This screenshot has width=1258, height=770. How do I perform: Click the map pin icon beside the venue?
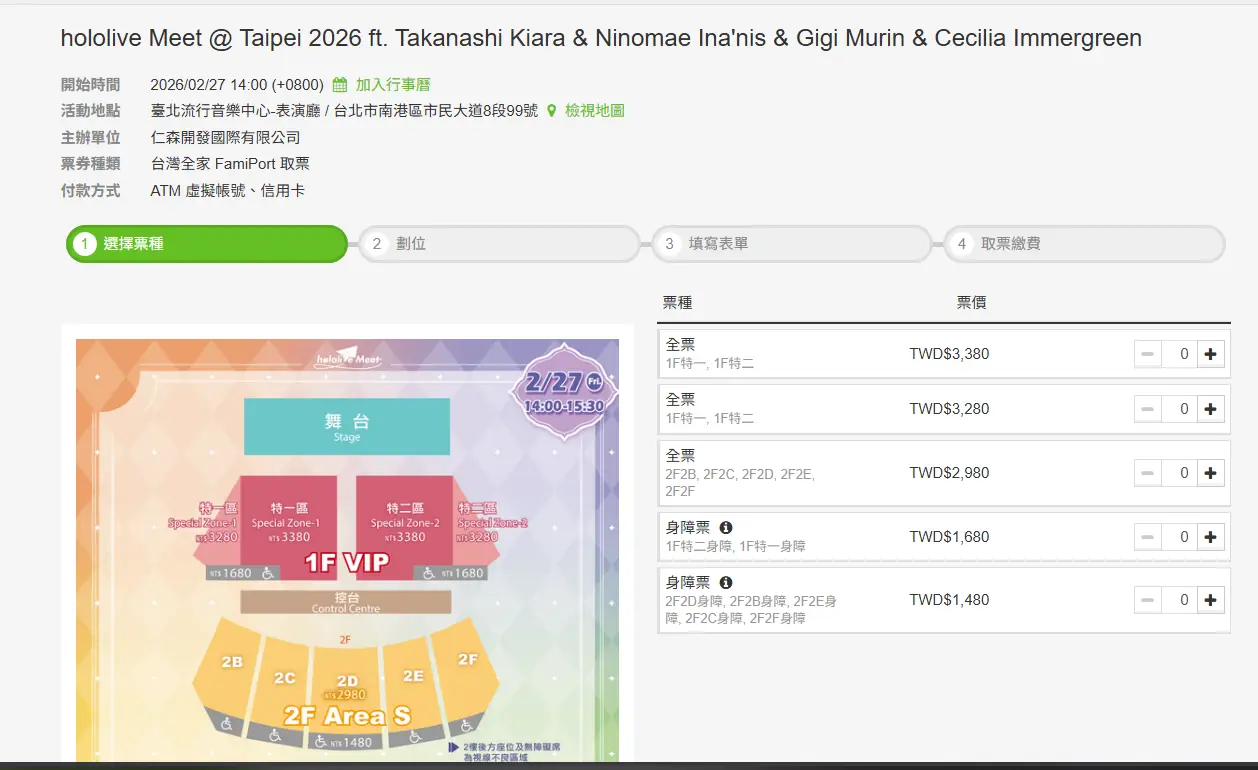[x=551, y=111]
